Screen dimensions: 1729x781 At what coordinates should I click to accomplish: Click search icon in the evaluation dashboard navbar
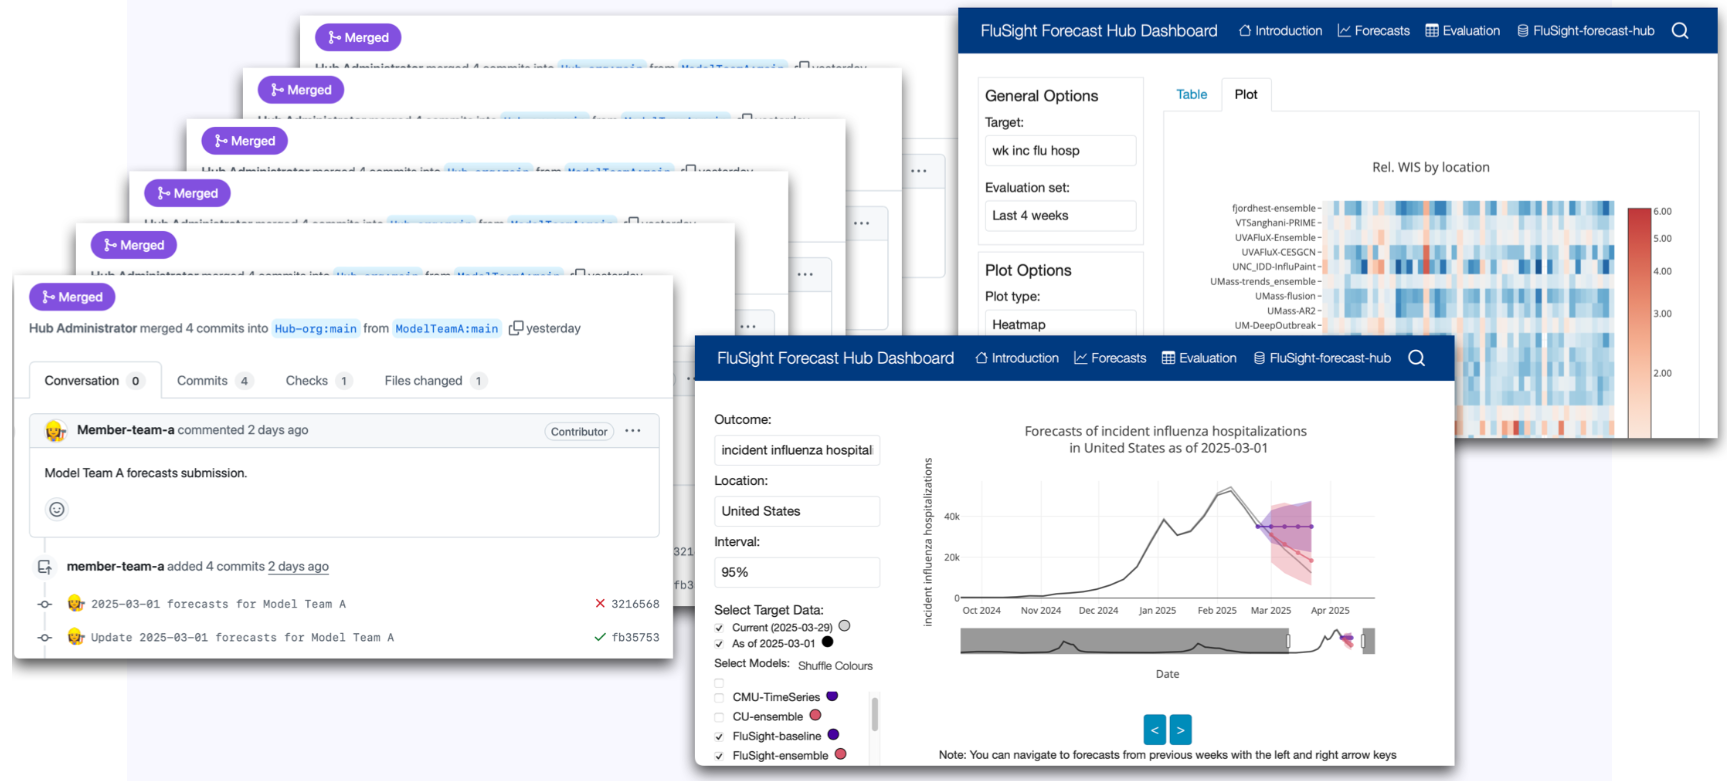click(1680, 31)
